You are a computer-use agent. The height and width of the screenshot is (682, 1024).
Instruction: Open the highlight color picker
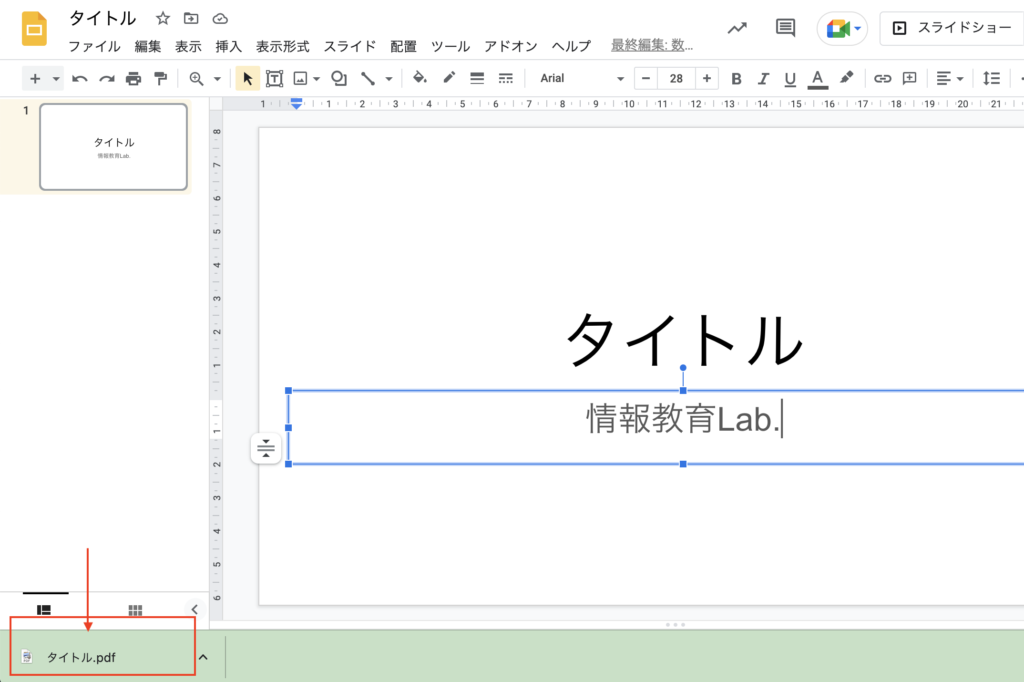pyautogui.click(x=846, y=78)
